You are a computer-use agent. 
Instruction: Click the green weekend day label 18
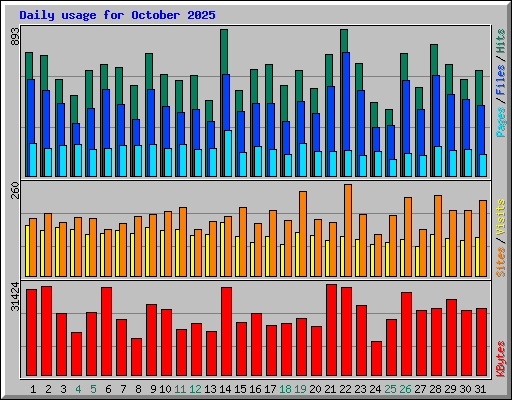285,389
